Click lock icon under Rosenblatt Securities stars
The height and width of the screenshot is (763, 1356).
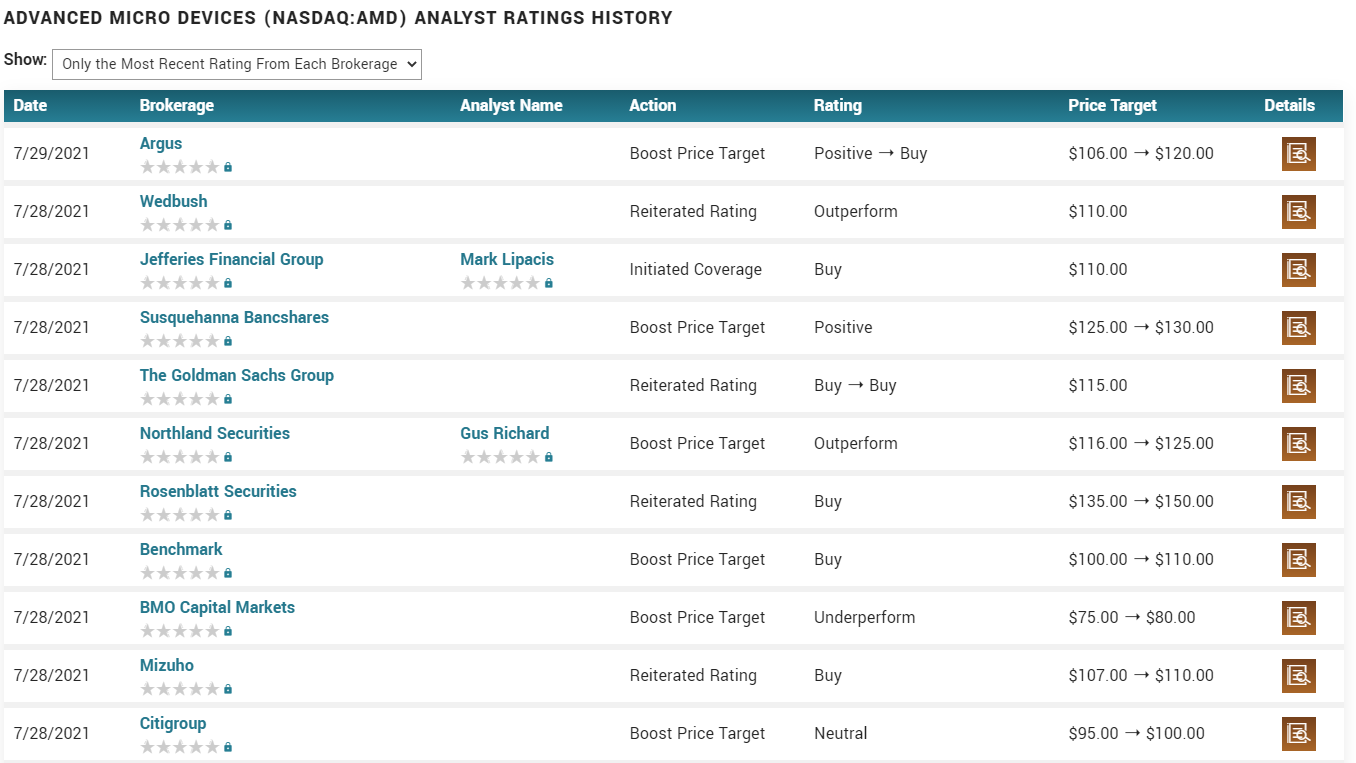click(x=228, y=515)
